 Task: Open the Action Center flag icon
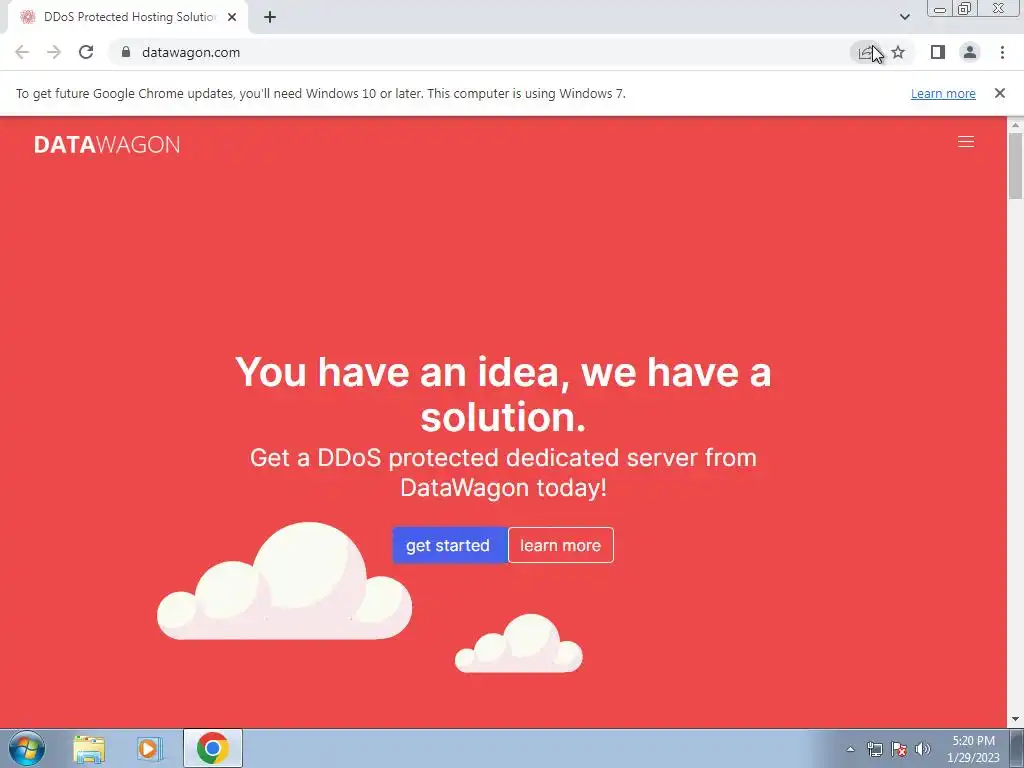[899, 749]
